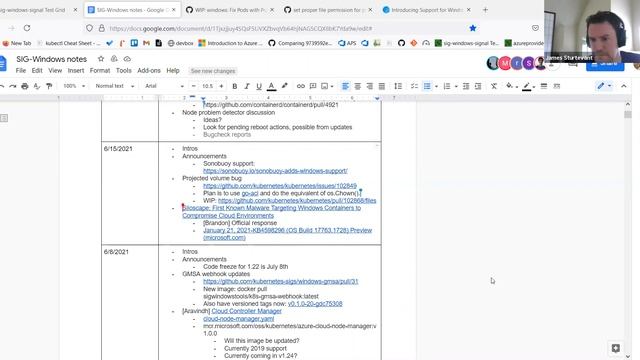Select the Paint format roller icon
The height and width of the screenshot is (360, 640).
pos(49,86)
